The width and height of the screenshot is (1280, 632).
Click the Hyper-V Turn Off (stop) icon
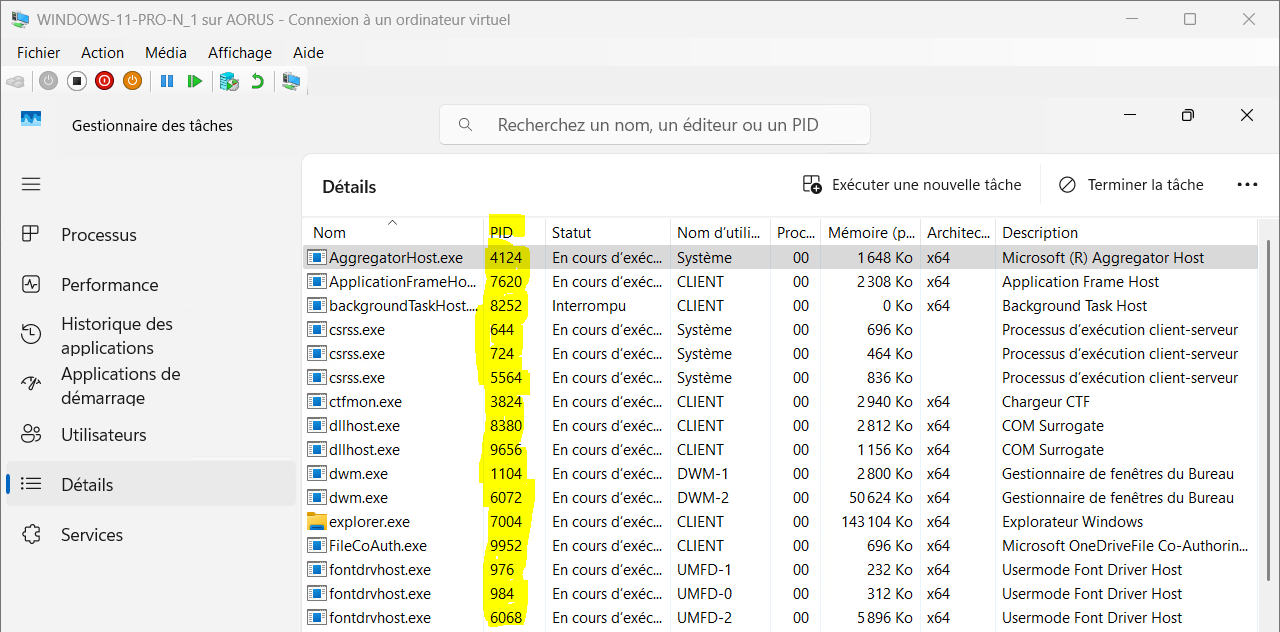(x=77, y=81)
